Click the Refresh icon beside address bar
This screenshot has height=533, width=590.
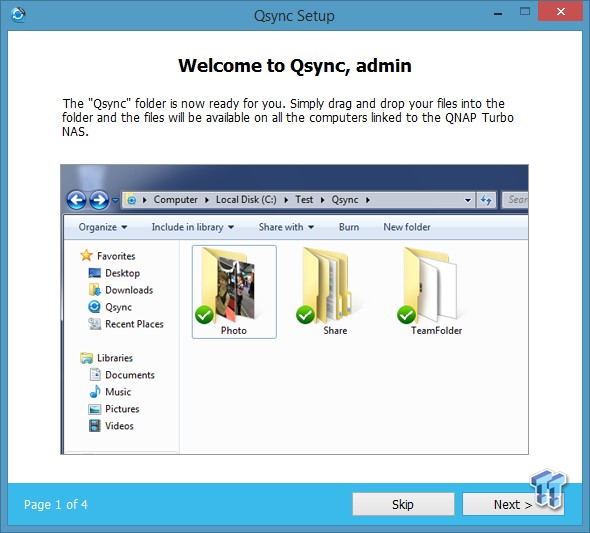point(486,200)
